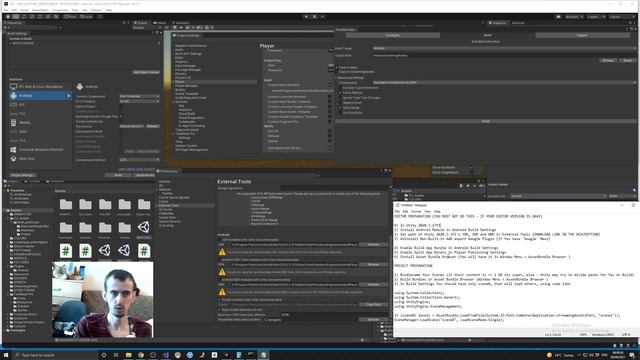Click JDK path warning icon
Screen dimensions: 640x360
[x=222, y=252]
